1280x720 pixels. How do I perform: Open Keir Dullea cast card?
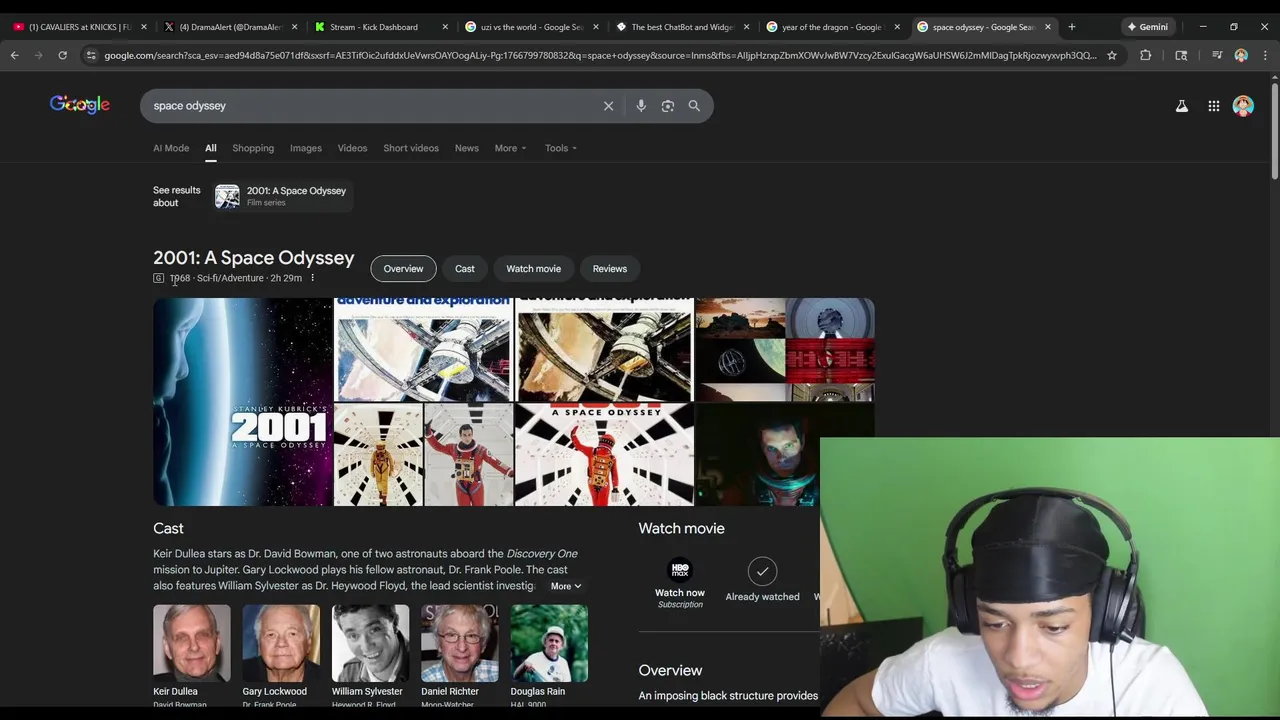pos(191,655)
